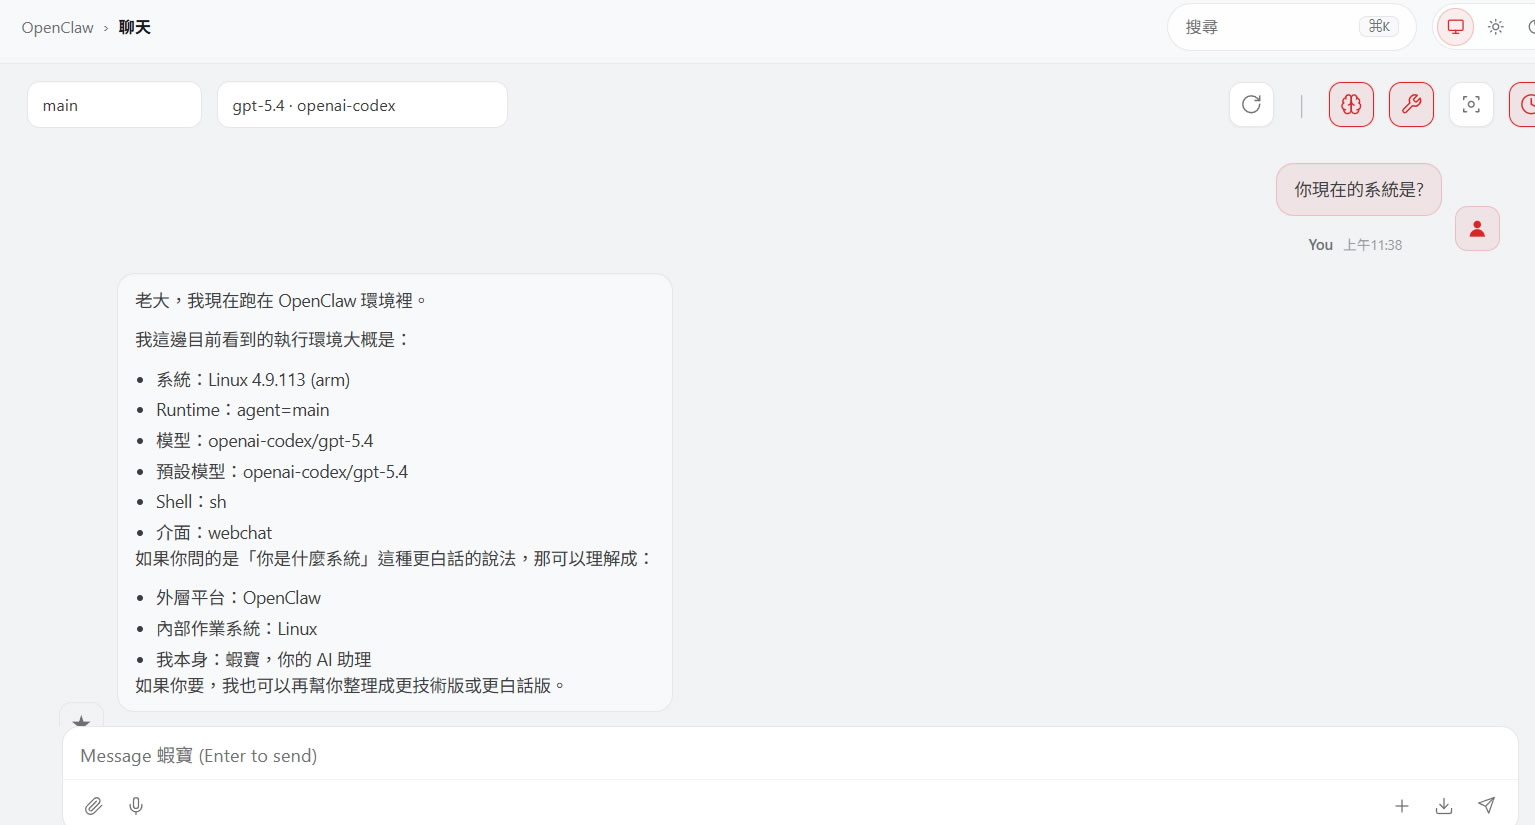Click the download export chat icon

pyautogui.click(x=1444, y=805)
